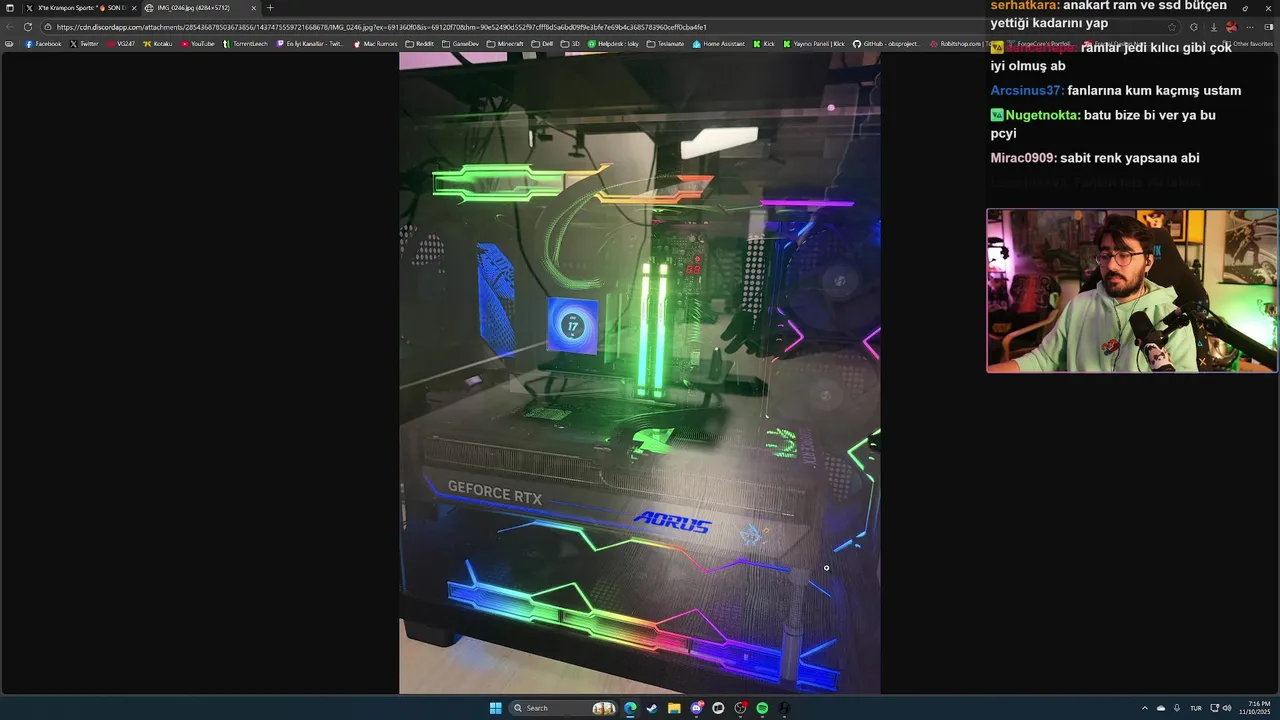Close the X'te Krampon Sports tab

coord(134,8)
